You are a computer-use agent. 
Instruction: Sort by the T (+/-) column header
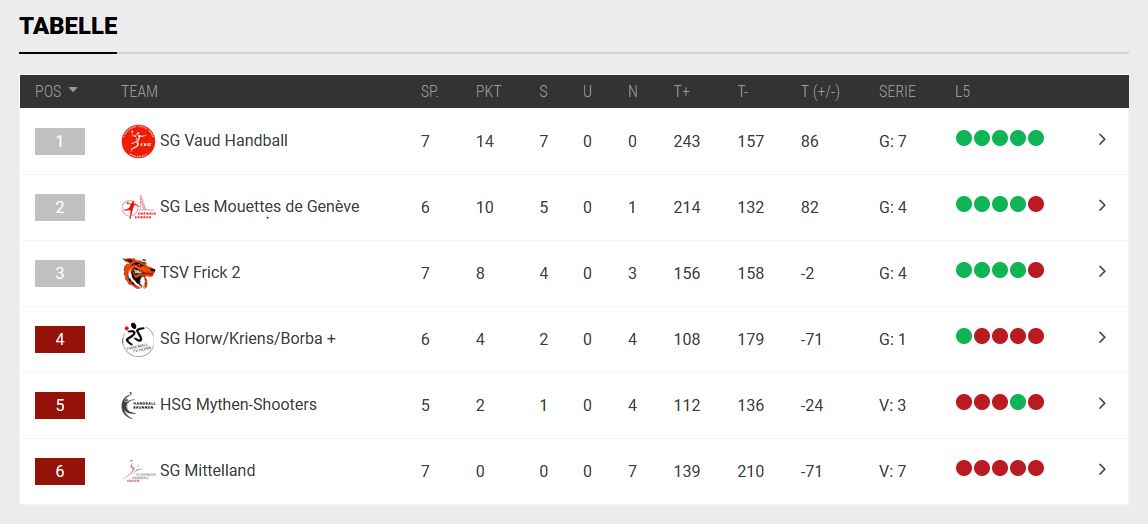(x=820, y=91)
